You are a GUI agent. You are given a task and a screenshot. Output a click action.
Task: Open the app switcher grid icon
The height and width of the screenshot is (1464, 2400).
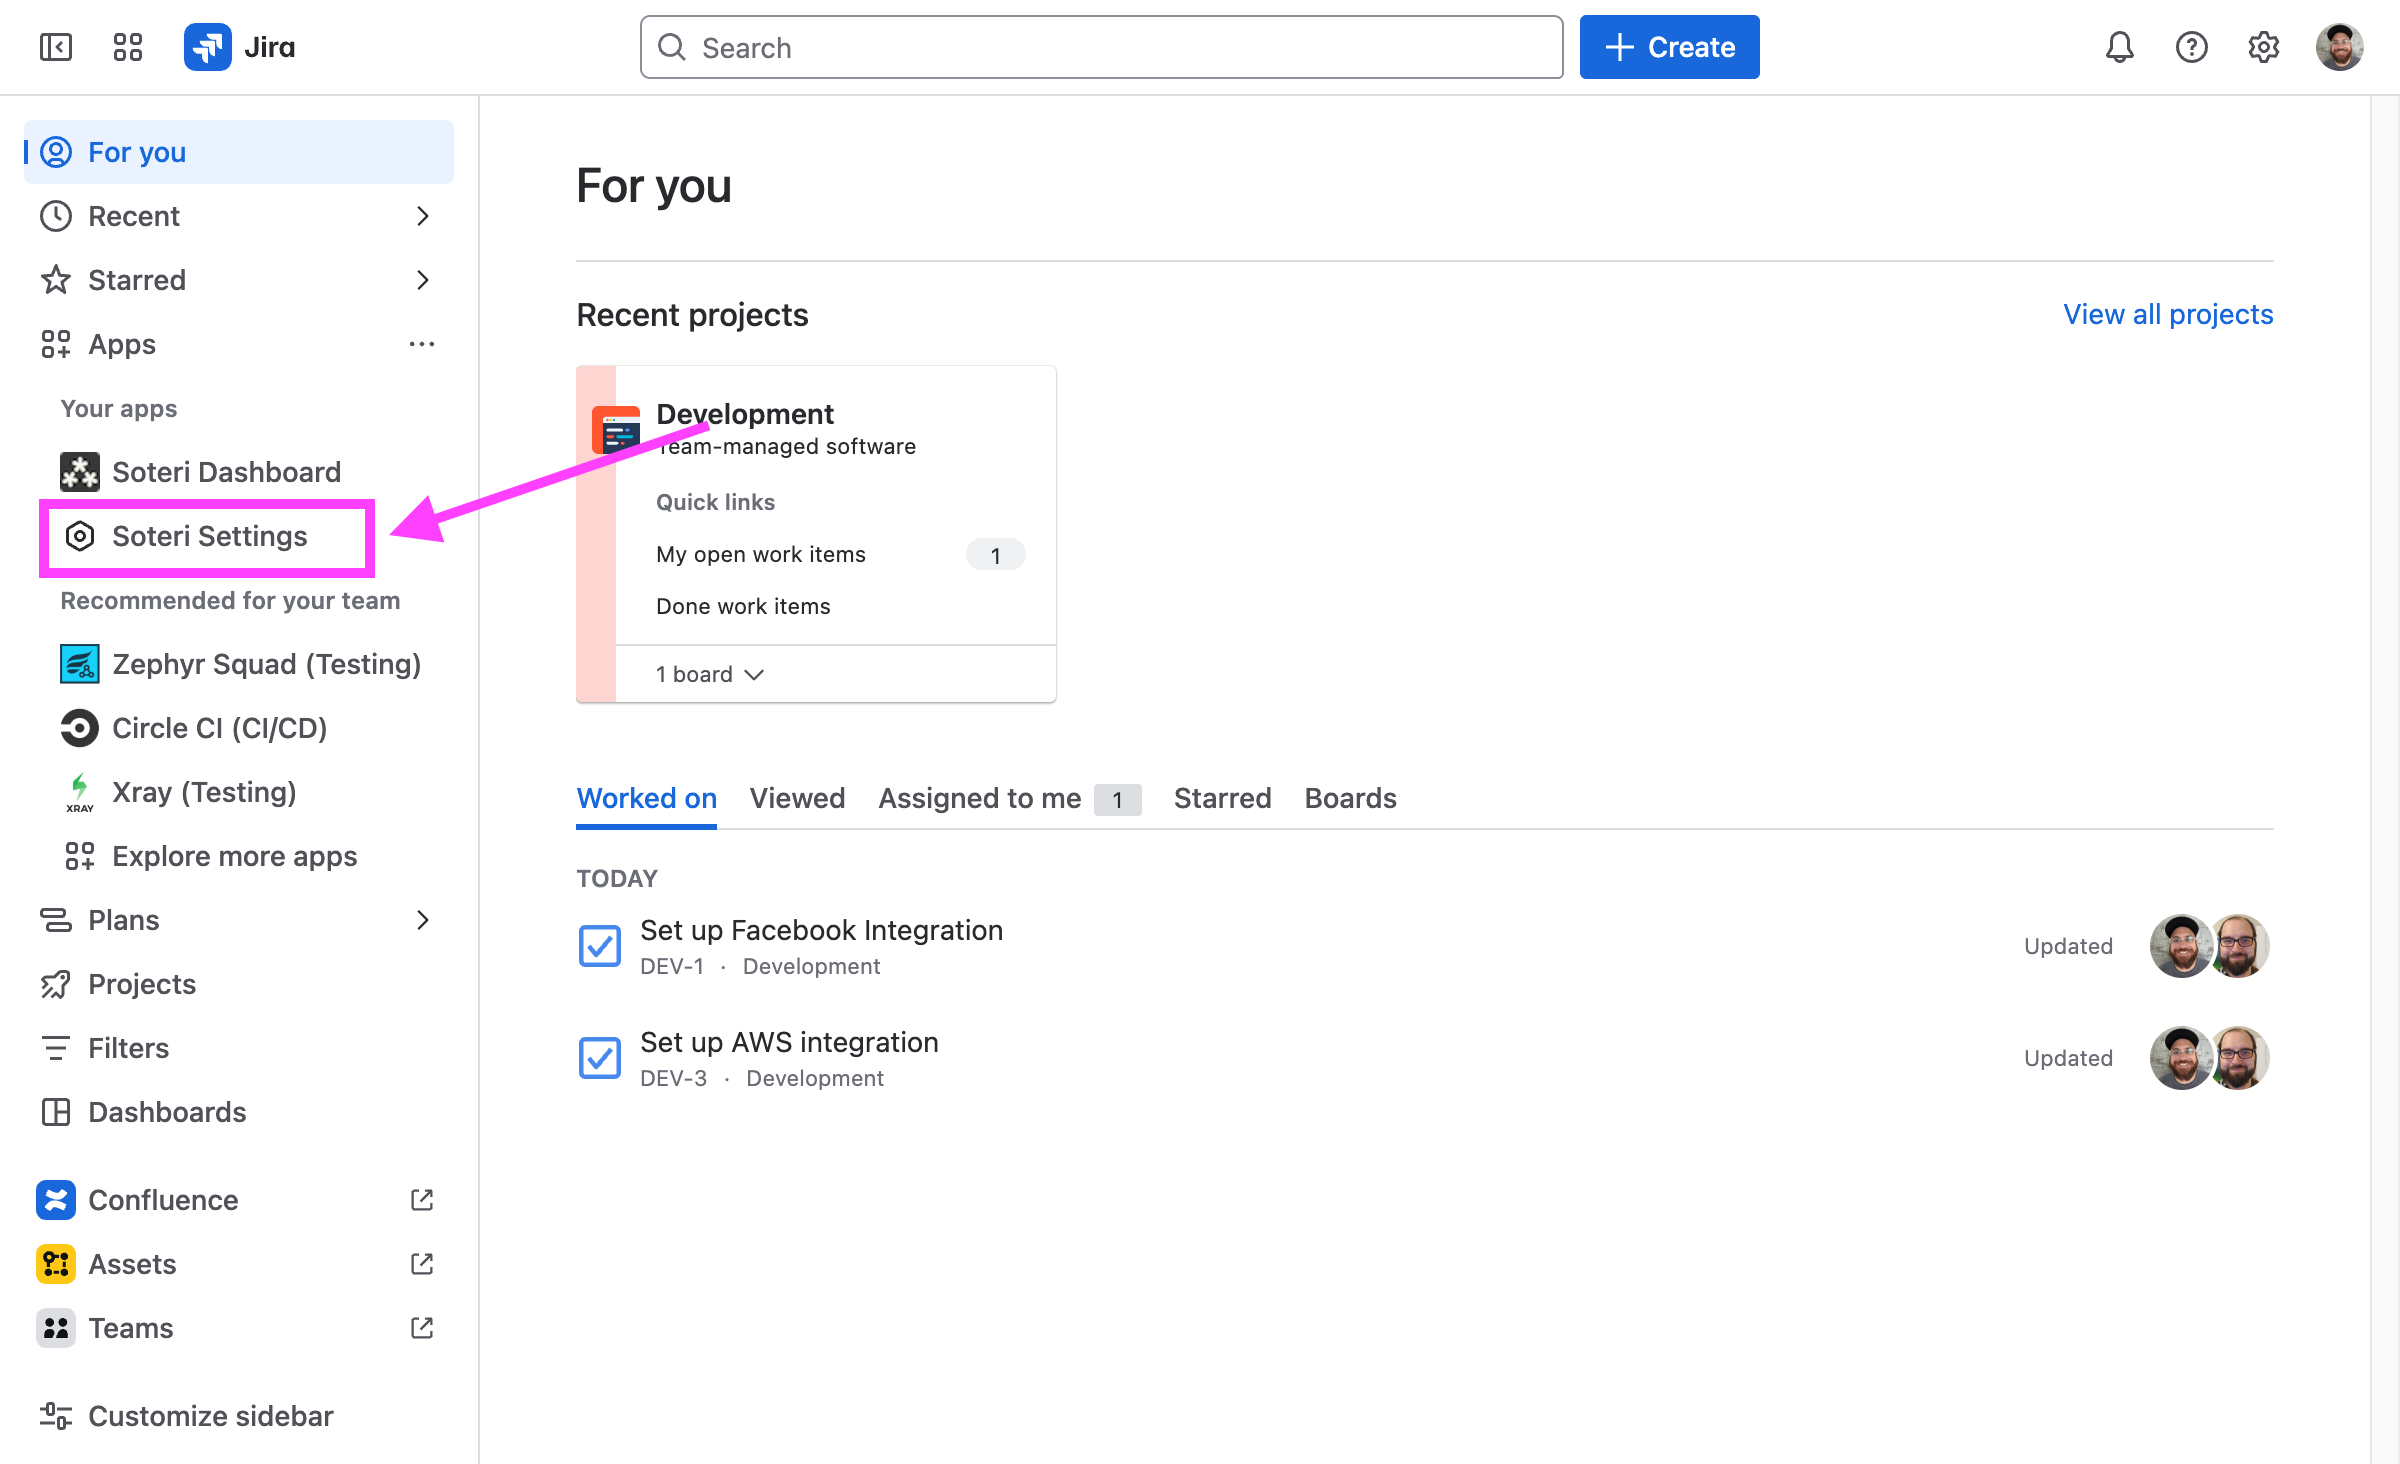pyautogui.click(x=128, y=47)
